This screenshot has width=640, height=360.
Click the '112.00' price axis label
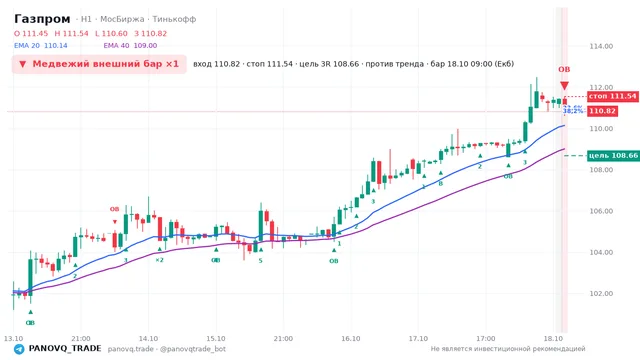[601, 87]
